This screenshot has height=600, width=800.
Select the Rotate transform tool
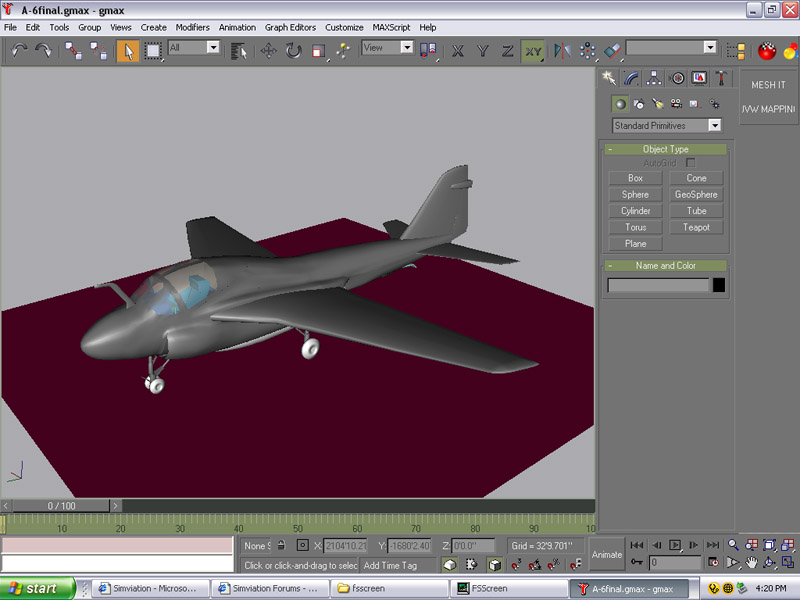[294, 49]
